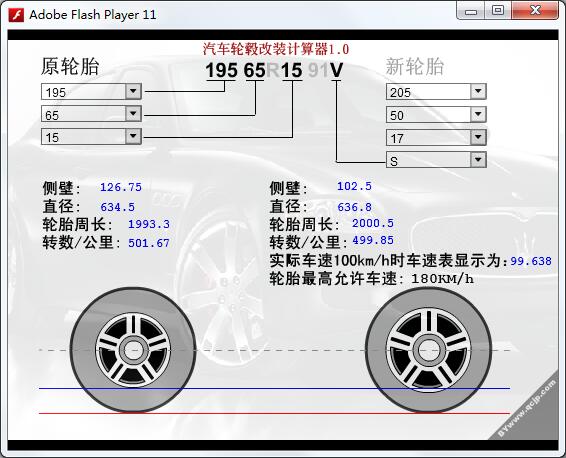Click the 65 in the tire code
The width and height of the screenshot is (566, 458).
(x=254, y=70)
